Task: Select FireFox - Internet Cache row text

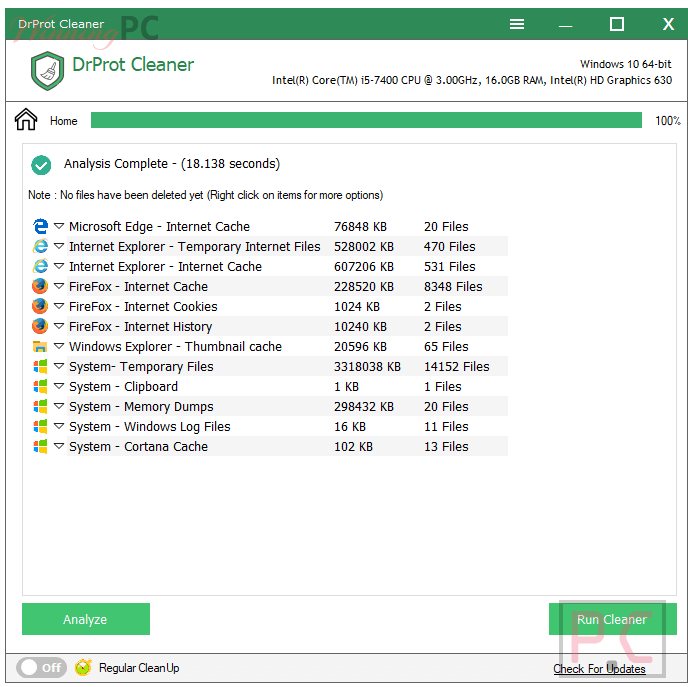Action: click(138, 286)
